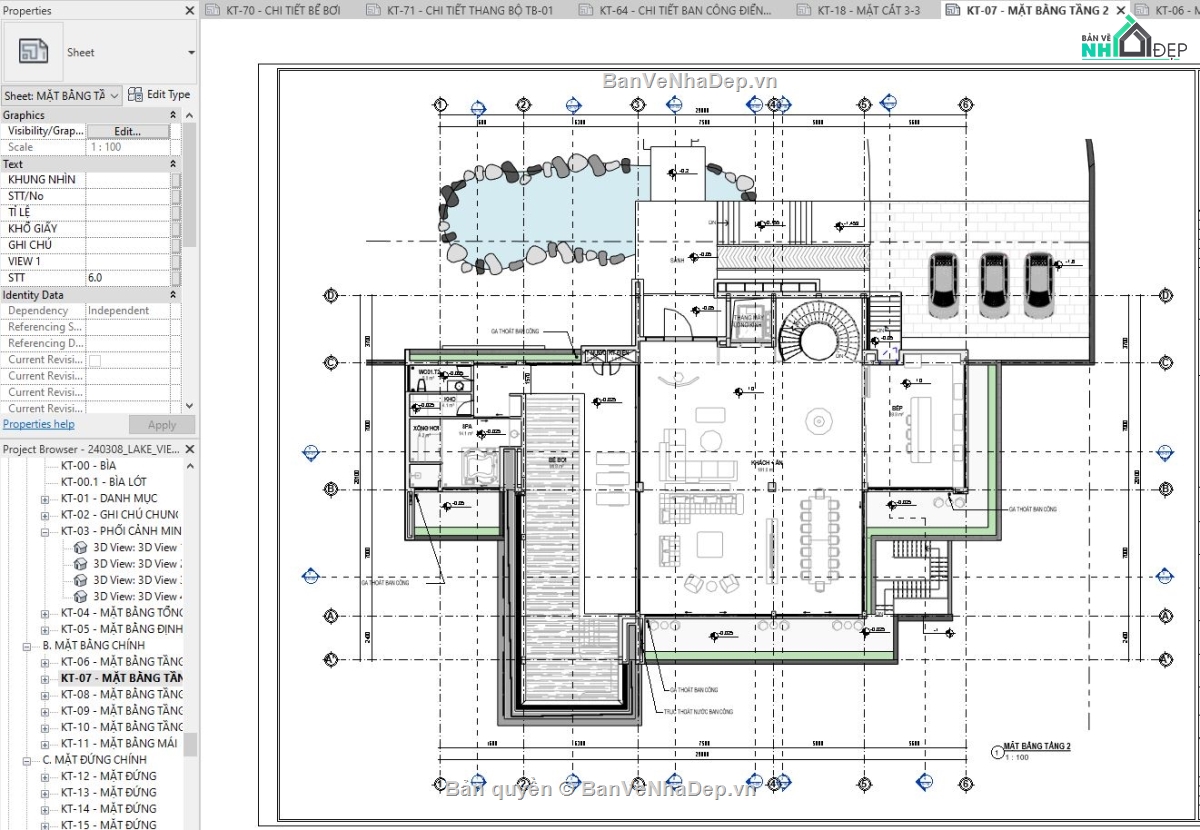Click Properties scrollbar down arrow
This screenshot has height=830, width=1200.
(x=190, y=406)
